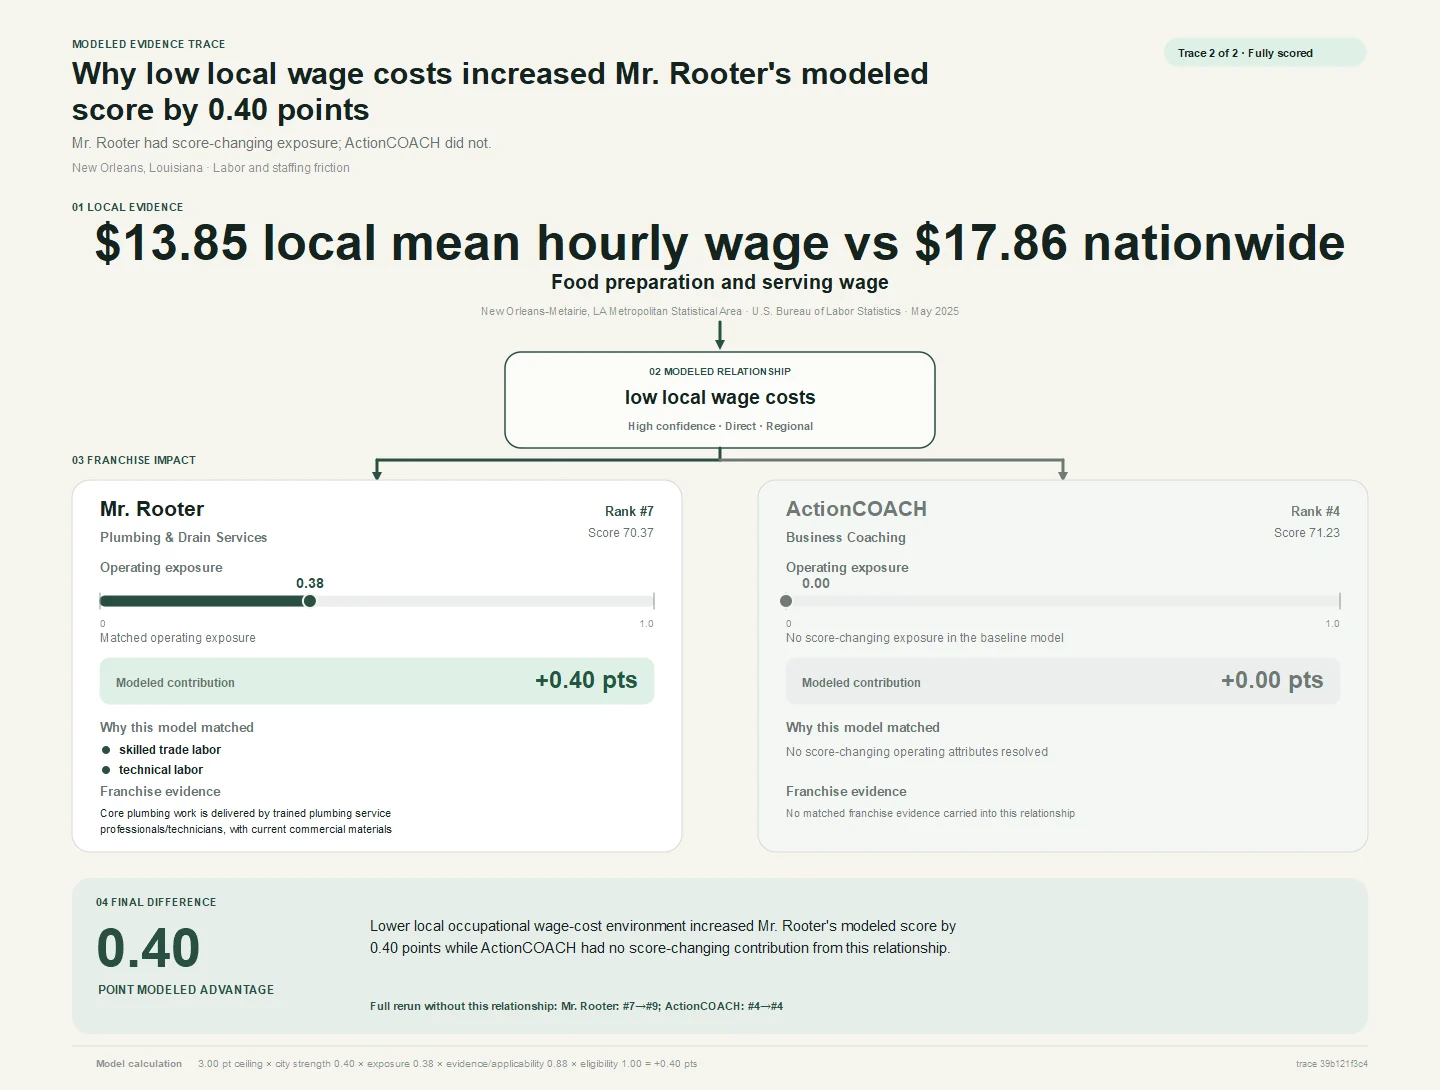Click "Mr. Rooter had score-changing exposure" subtitle
The image size is (1440, 1090).
click(281, 143)
